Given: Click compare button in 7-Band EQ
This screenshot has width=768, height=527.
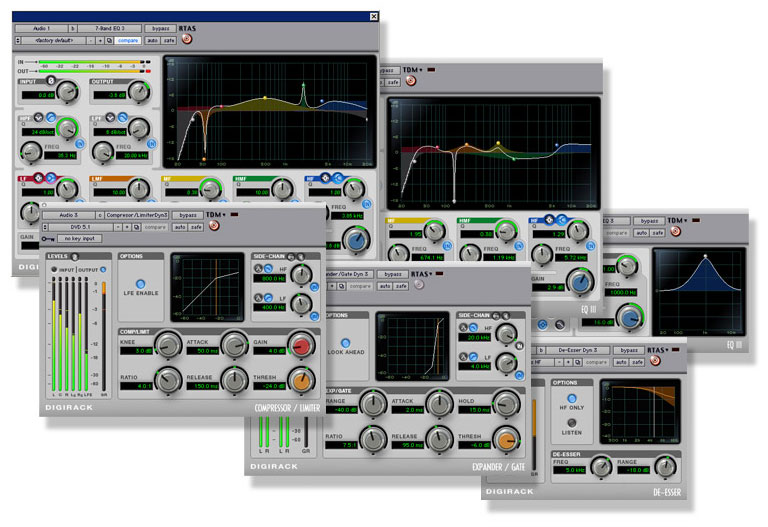Looking at the screenshot, I should [x=128, y=40].
